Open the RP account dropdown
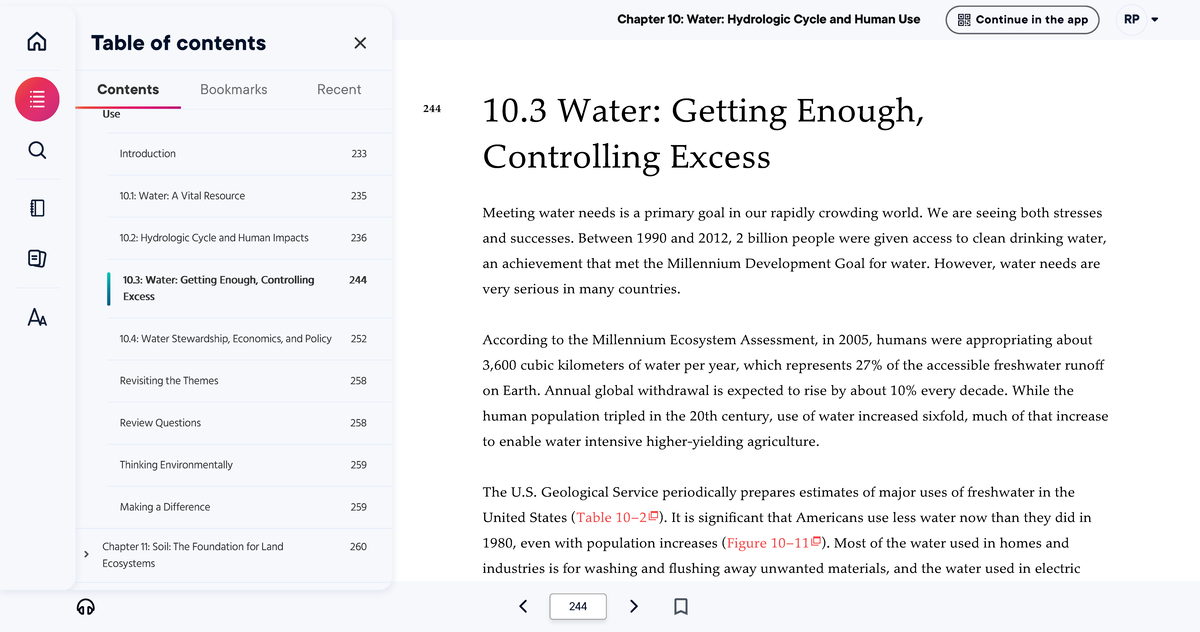The height and width of the screenshot is (632, 1200). tap(1139, 18)
